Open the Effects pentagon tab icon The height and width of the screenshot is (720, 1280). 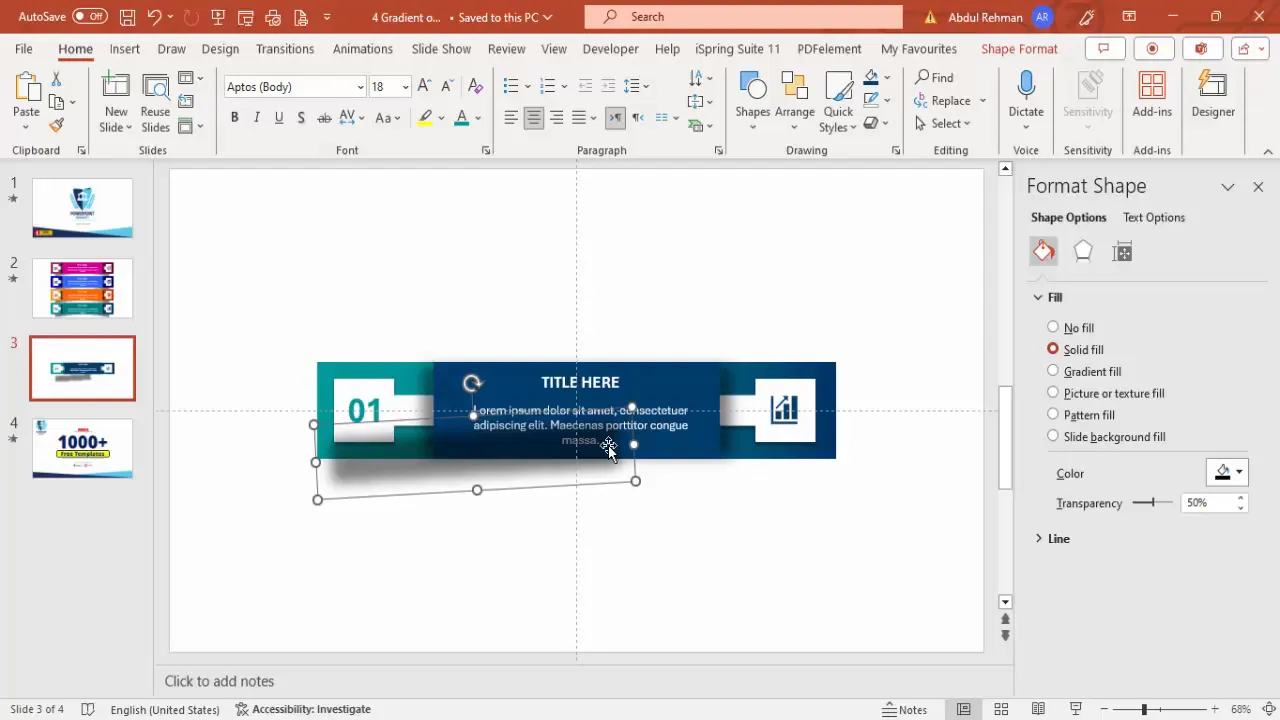tap(1083, 251)
